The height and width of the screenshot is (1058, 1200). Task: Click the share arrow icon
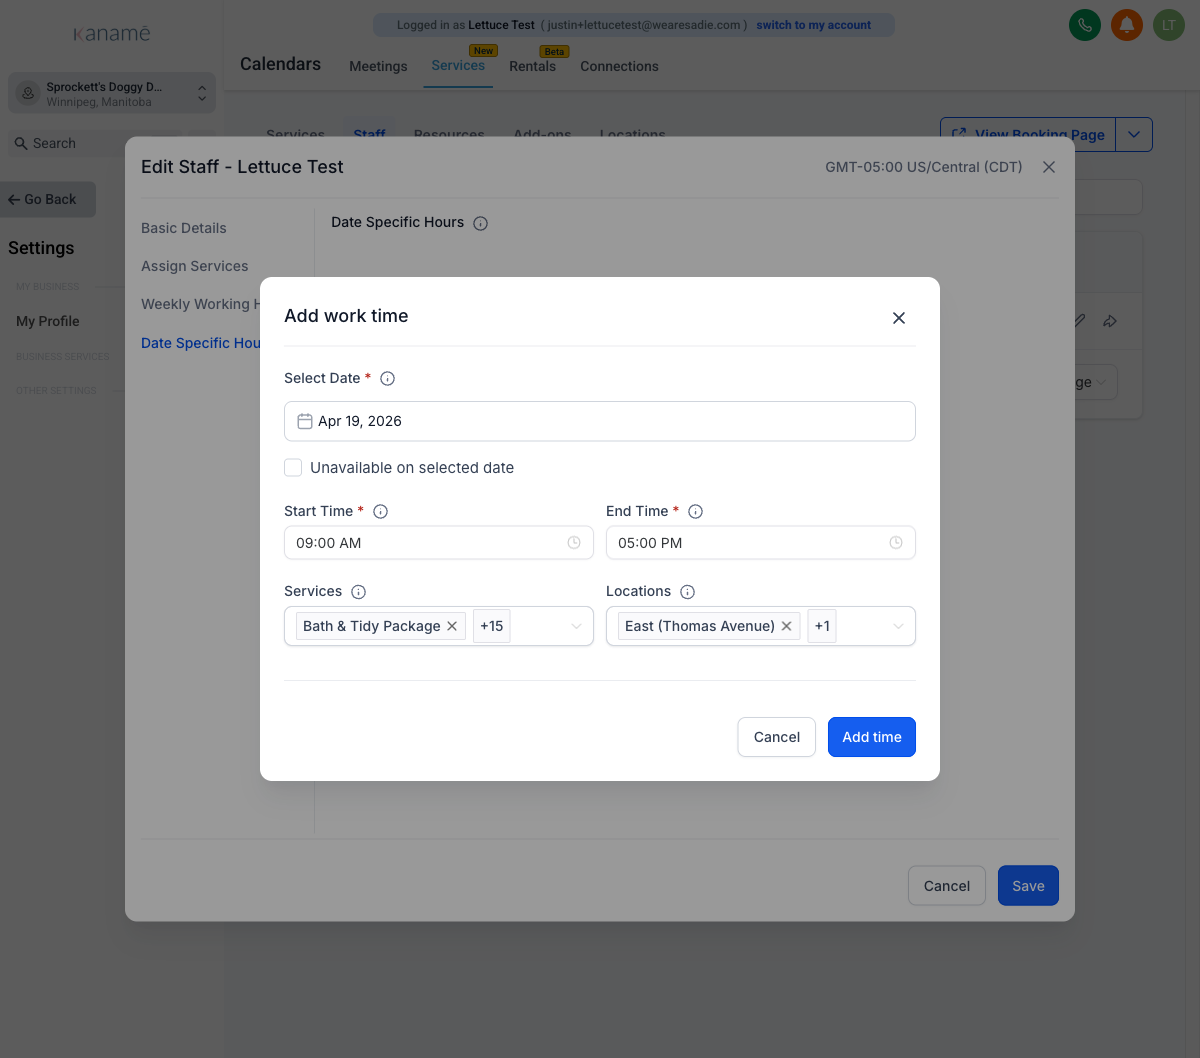pyautogui.click(x=1110, y=321)
